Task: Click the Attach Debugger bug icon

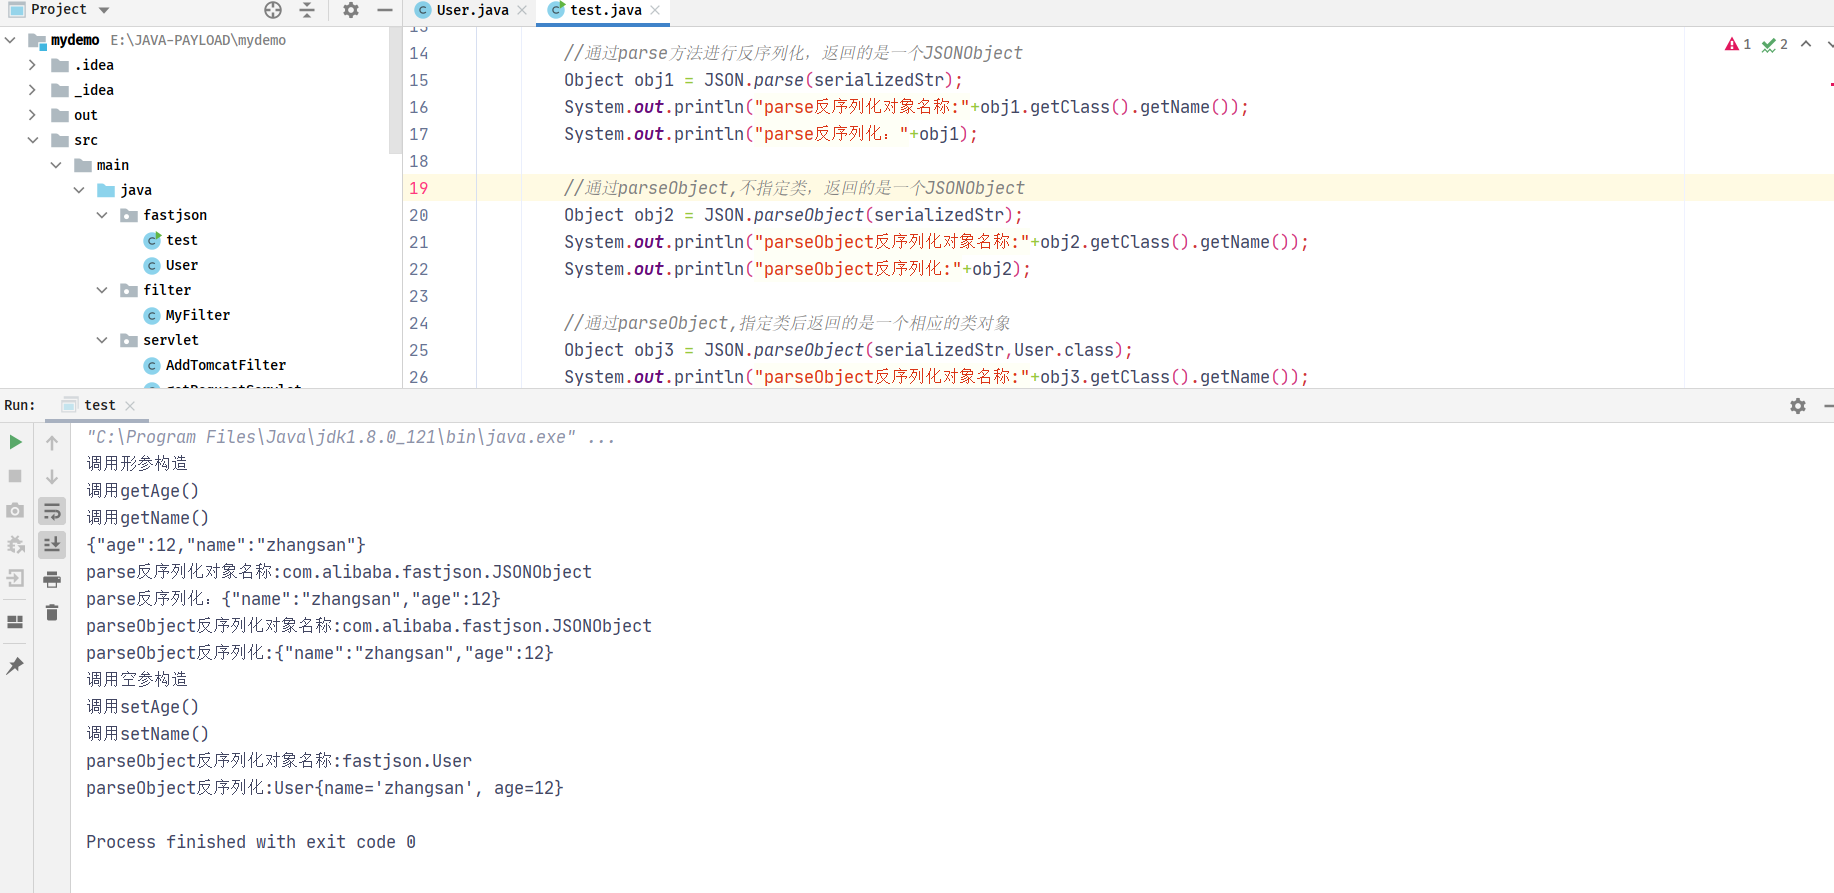Action: click(15, 544)
